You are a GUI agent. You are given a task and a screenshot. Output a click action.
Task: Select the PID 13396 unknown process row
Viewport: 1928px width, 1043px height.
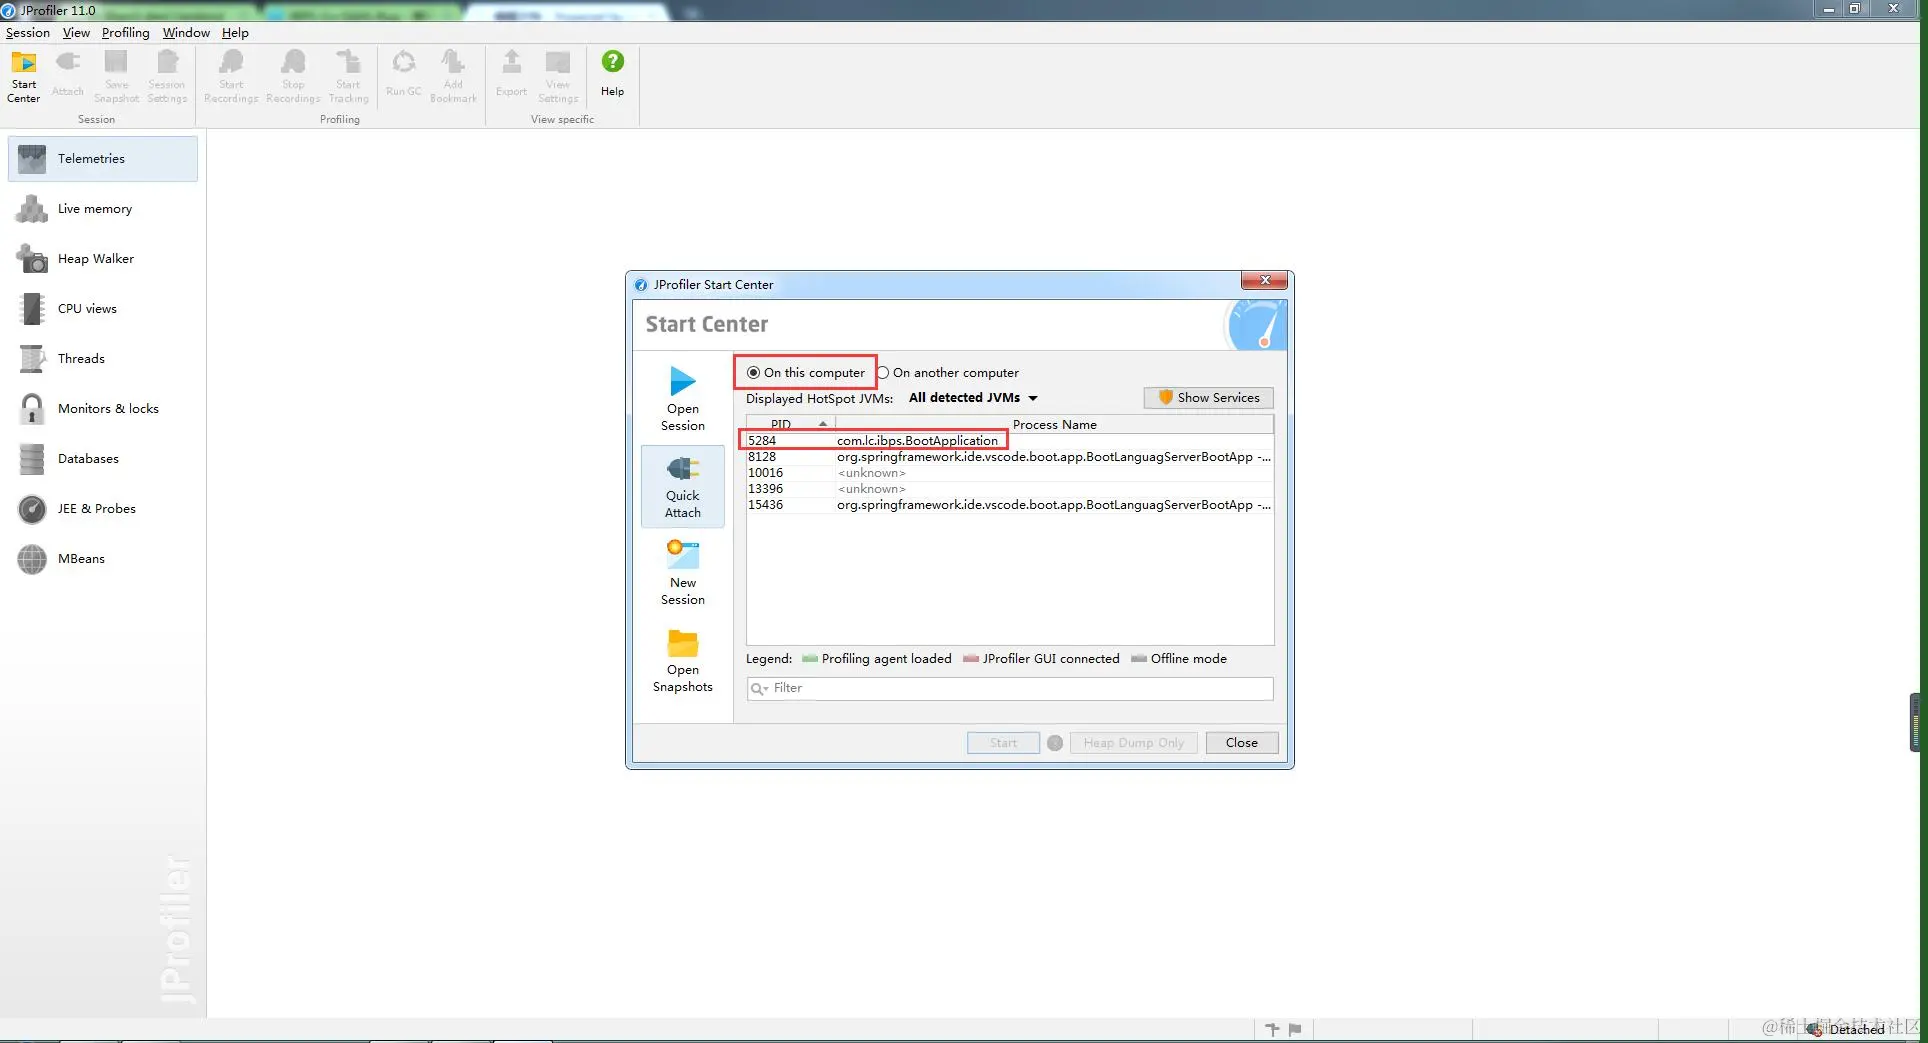(x=1010, y=488)
